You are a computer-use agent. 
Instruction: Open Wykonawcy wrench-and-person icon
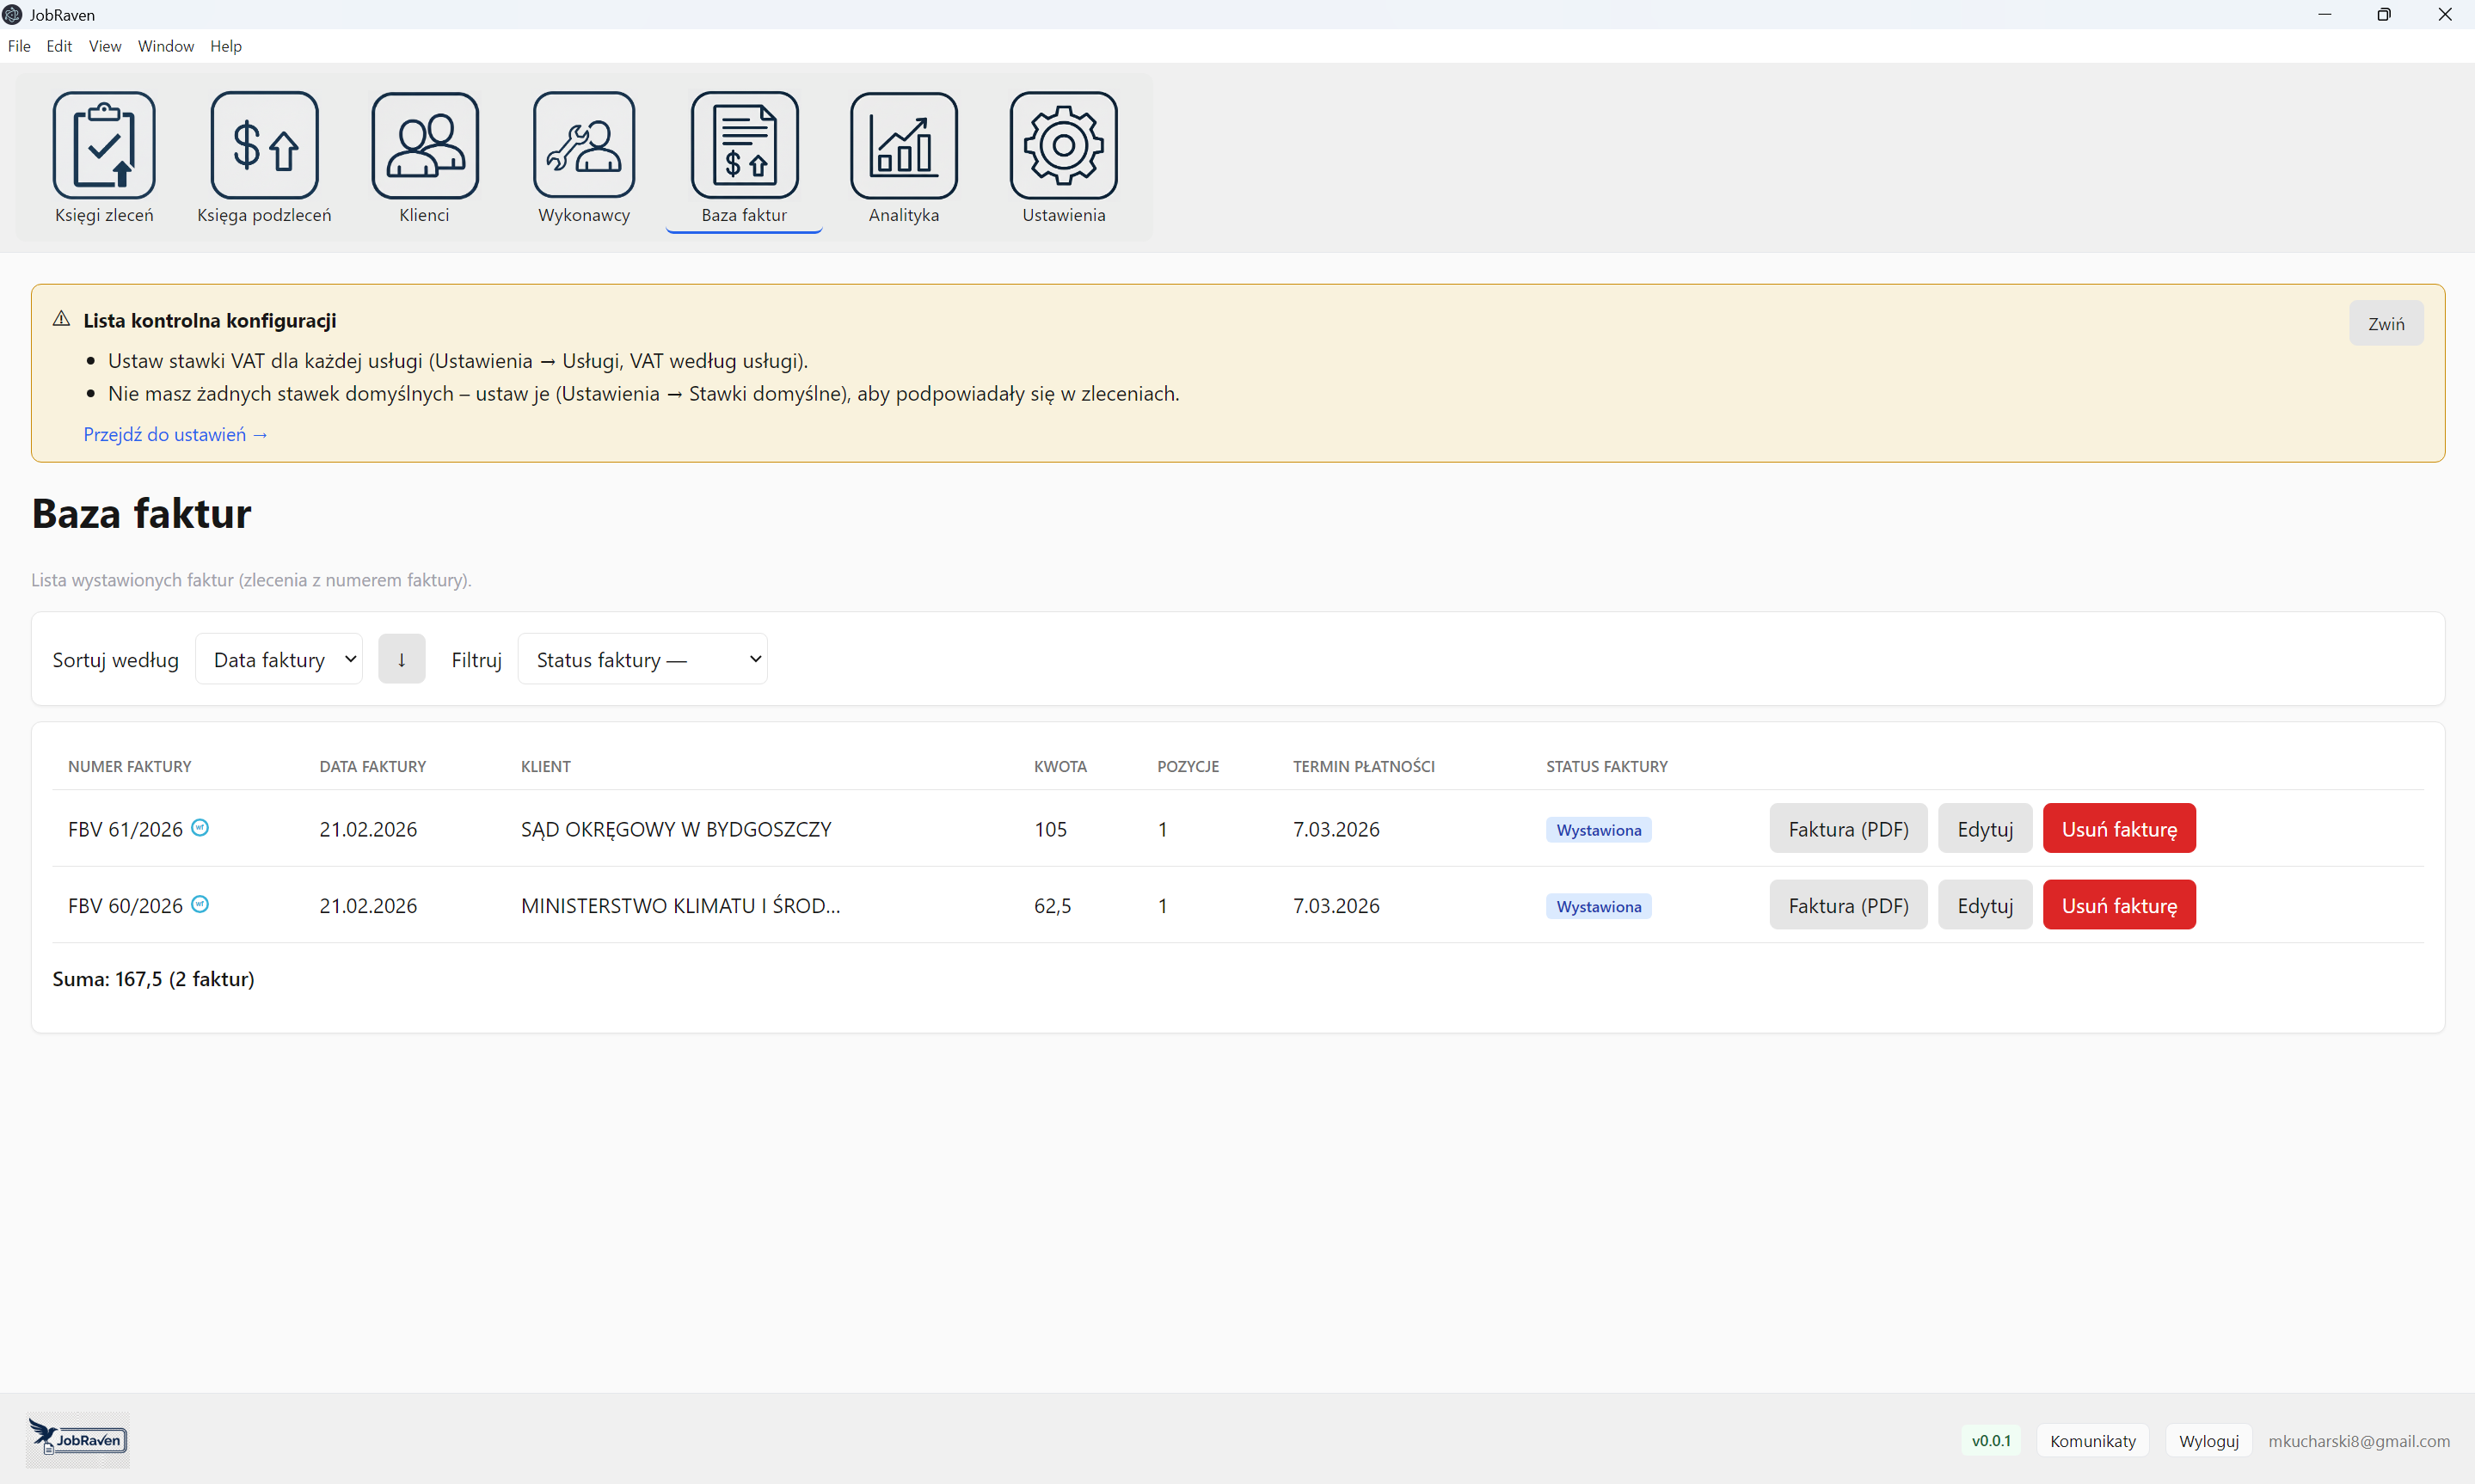[x=584, y=146]
